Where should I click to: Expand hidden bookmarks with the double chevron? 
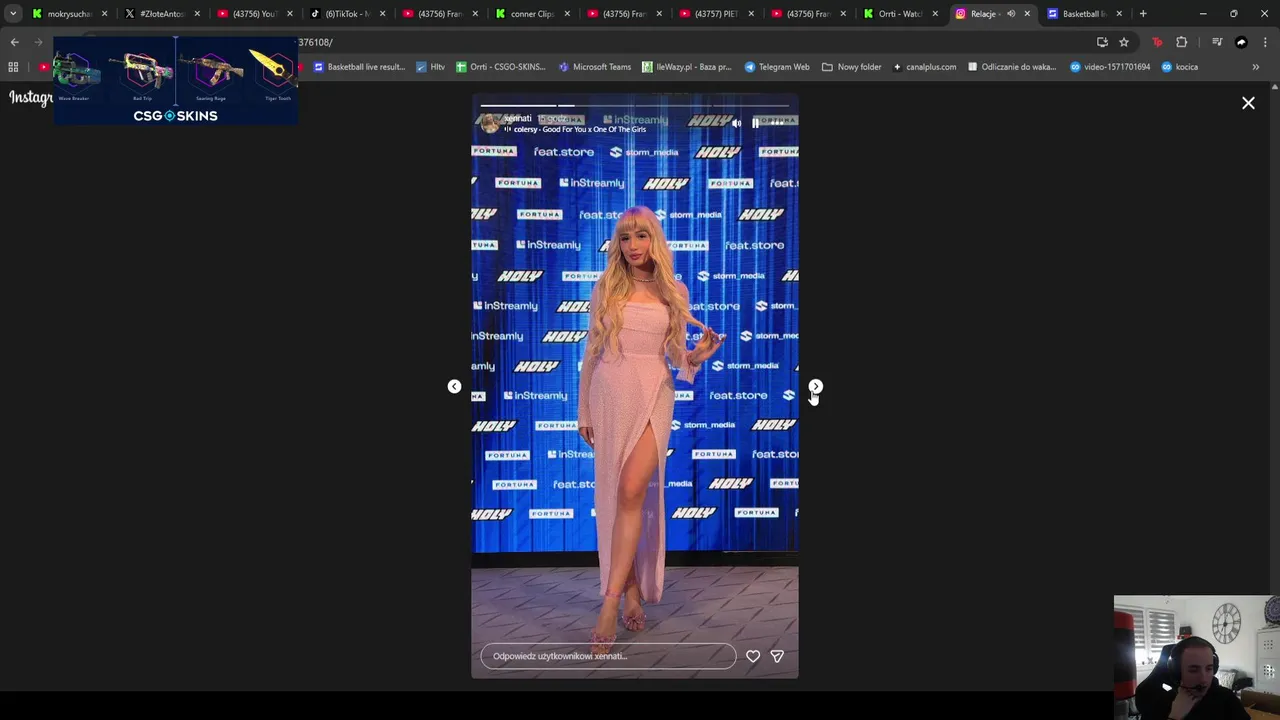click(x=1256, y=67)
